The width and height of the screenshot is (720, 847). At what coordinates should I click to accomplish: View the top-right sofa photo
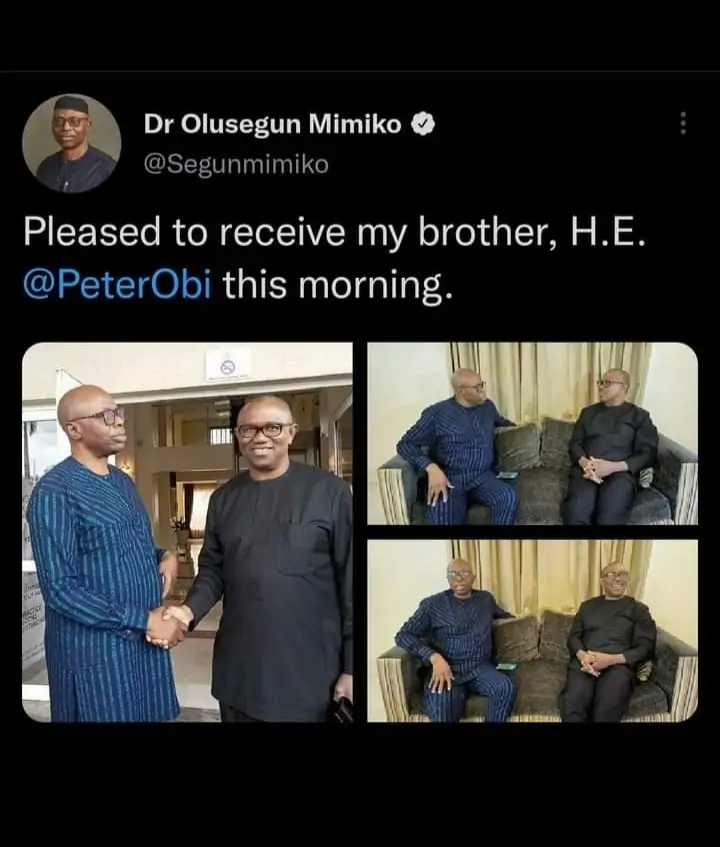[x=532, y=433]
